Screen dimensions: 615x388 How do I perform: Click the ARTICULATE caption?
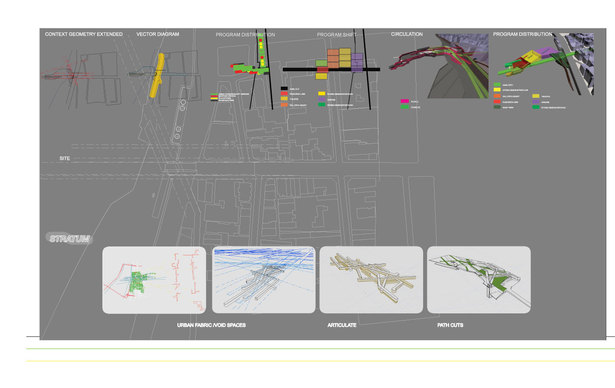point(342,325)
